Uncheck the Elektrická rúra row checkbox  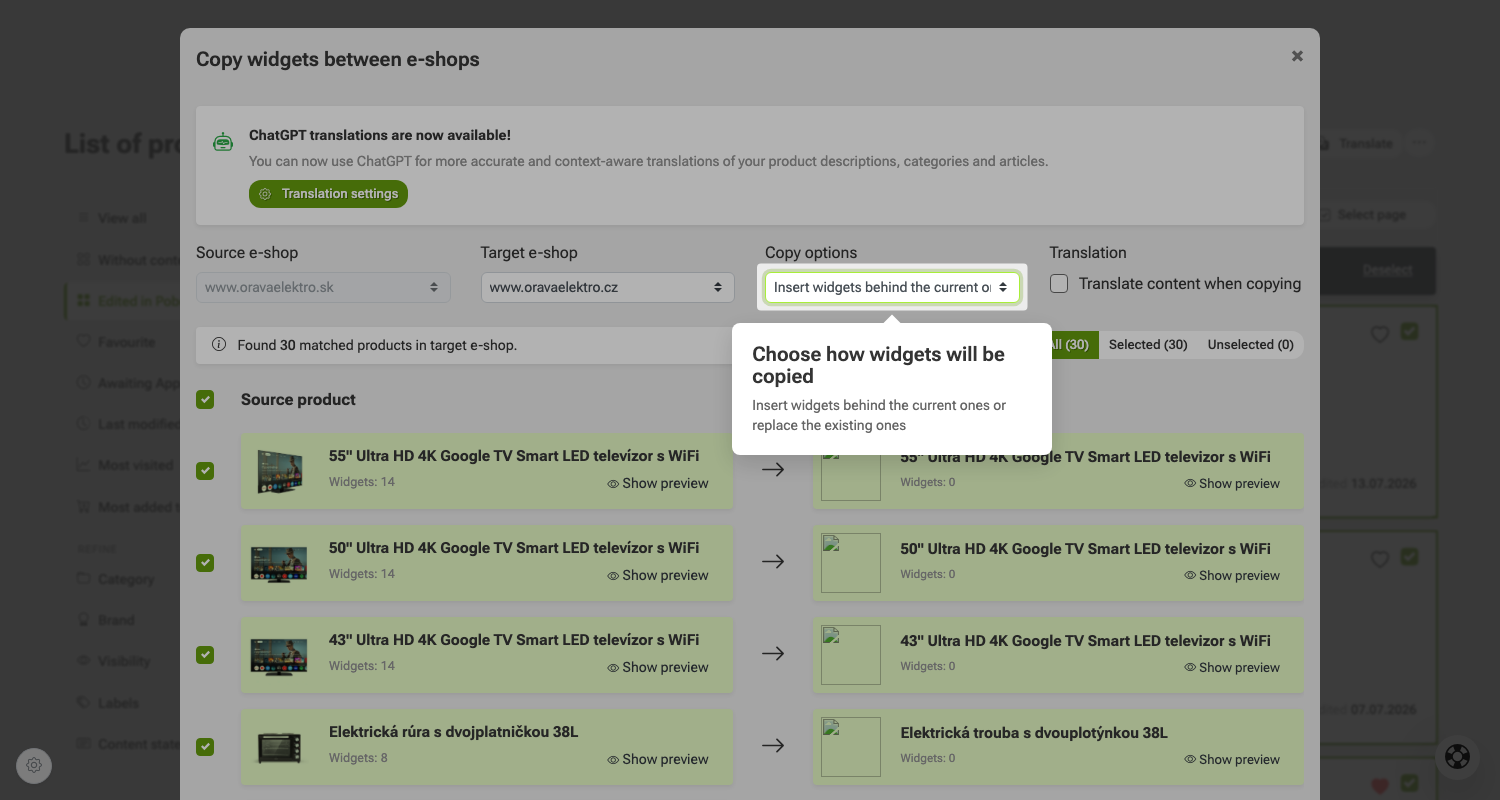point(205,747)
